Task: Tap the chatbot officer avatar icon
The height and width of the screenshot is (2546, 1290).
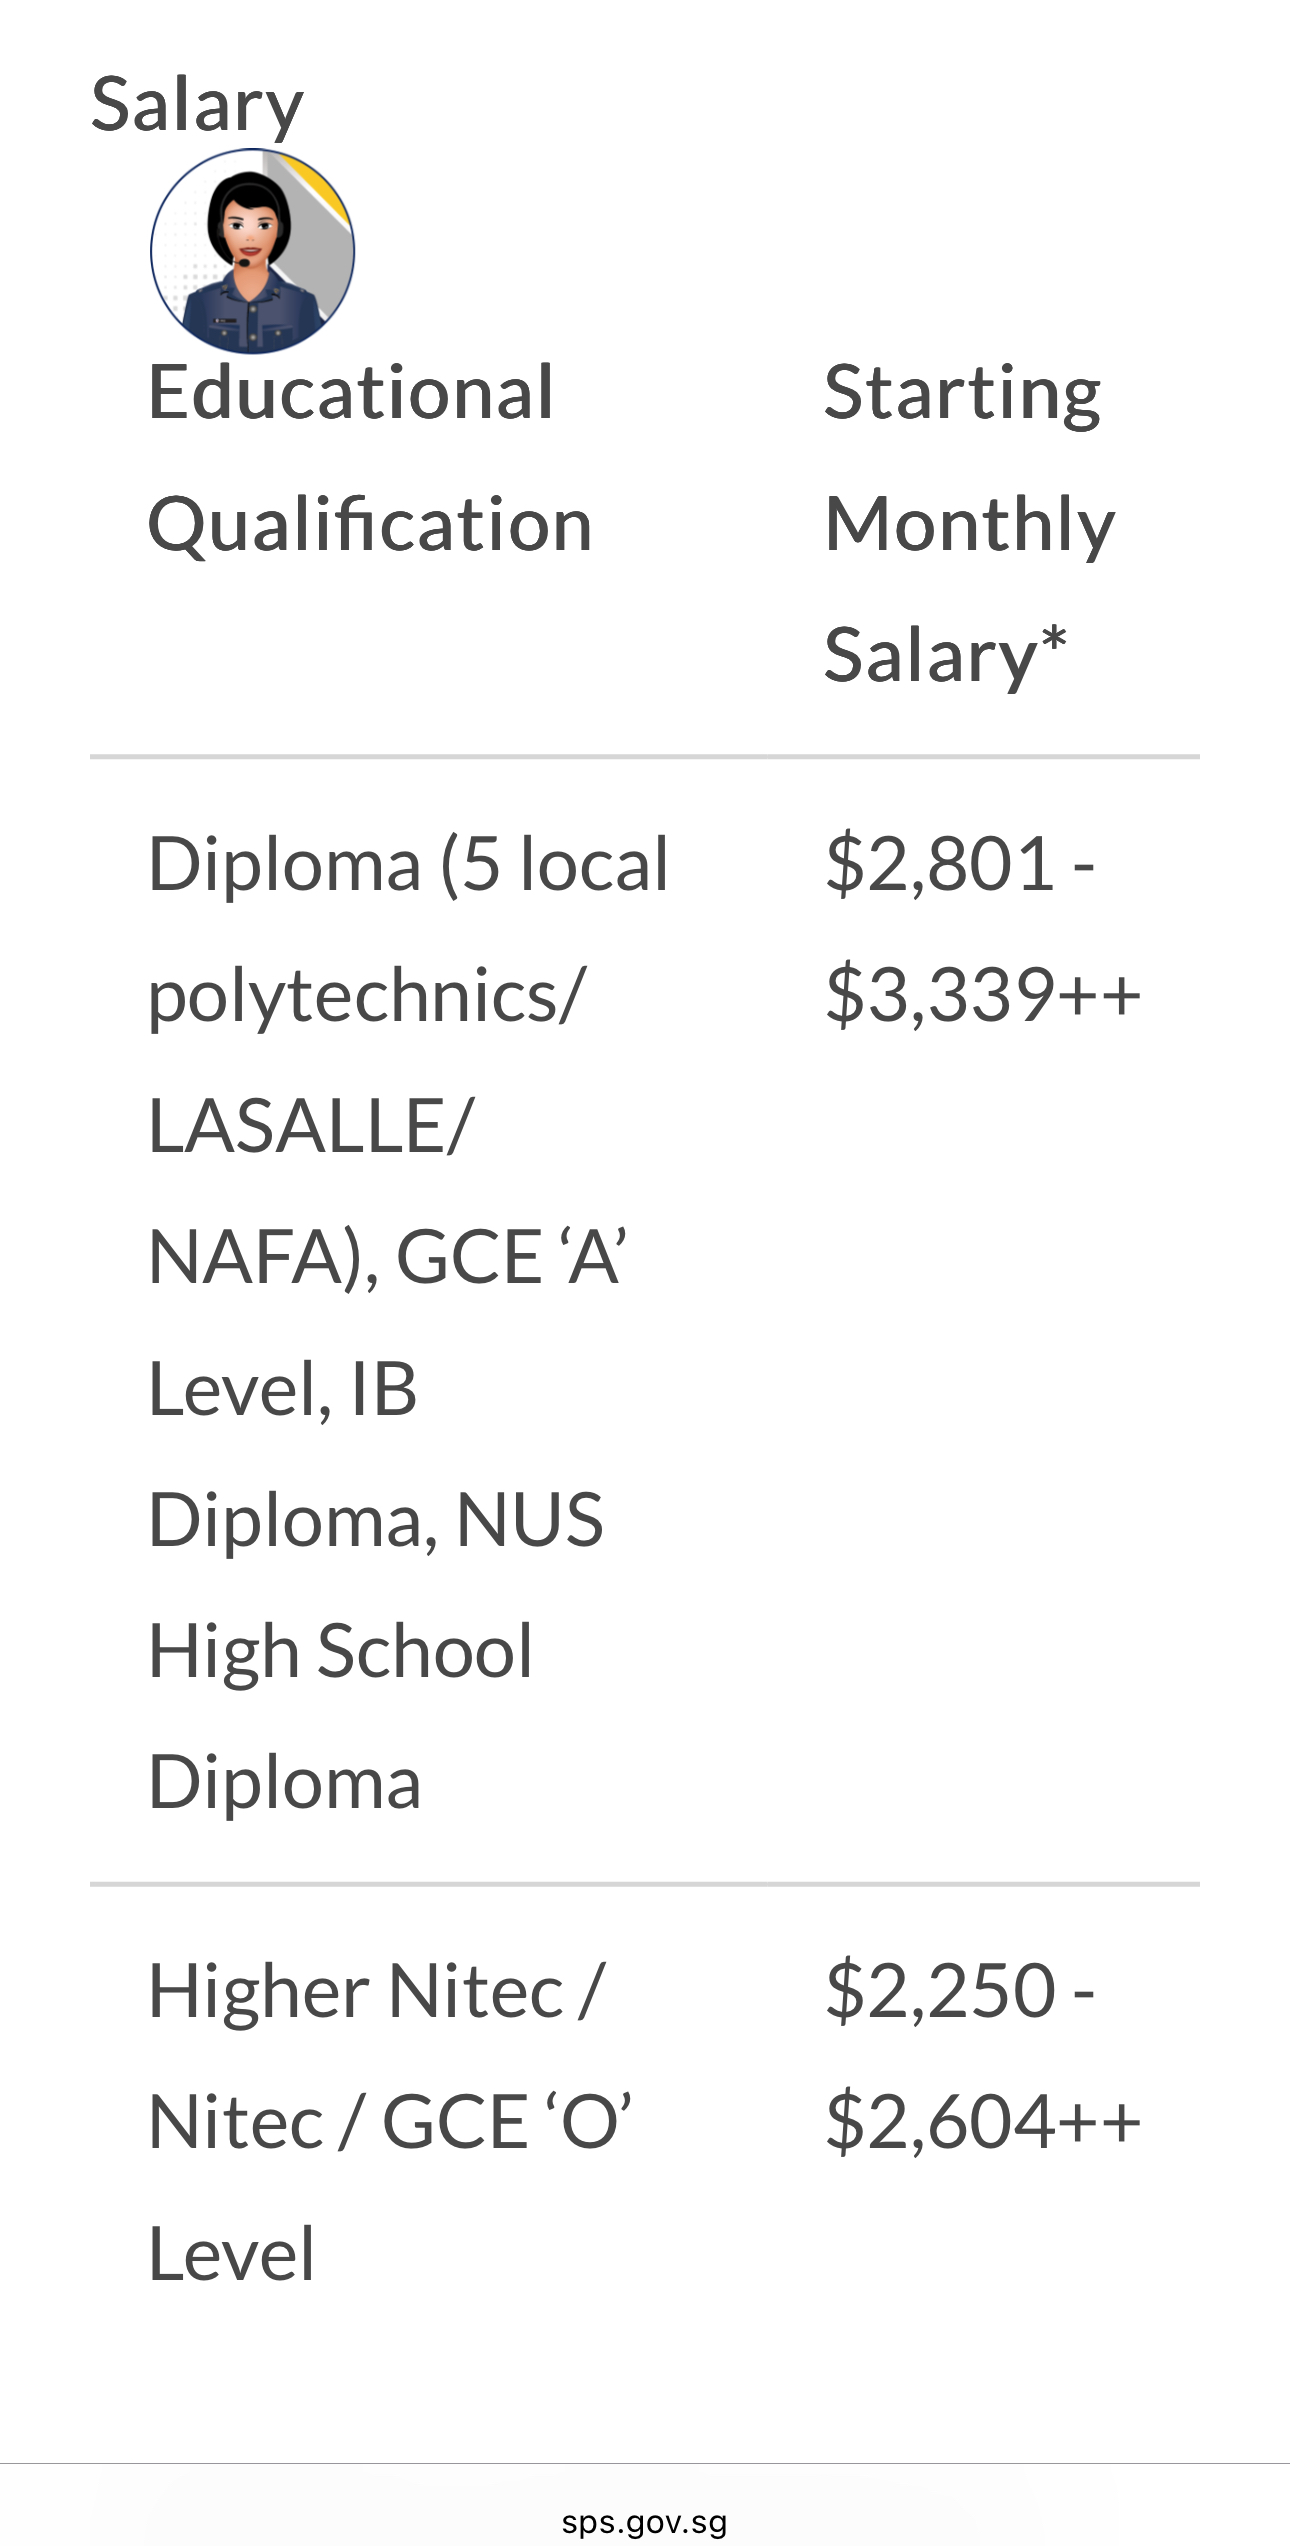Action: 253,251
